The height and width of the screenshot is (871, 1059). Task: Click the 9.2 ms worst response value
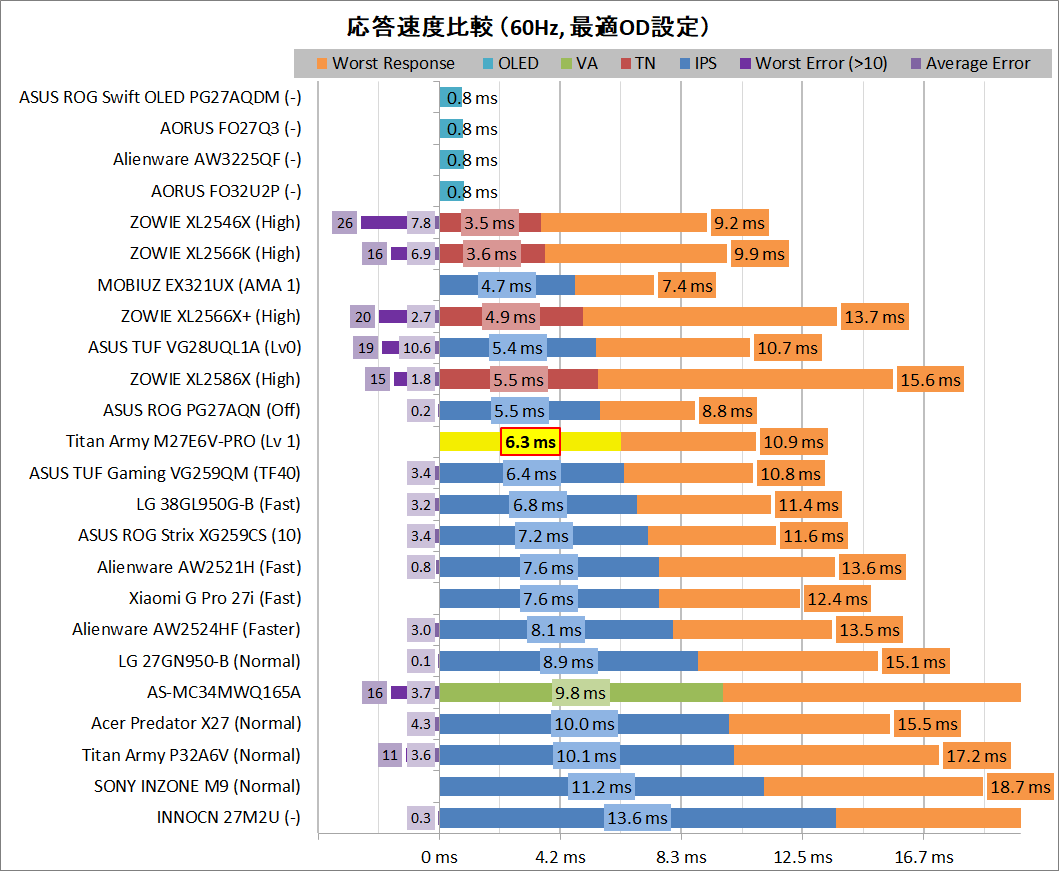coord(740,223)
